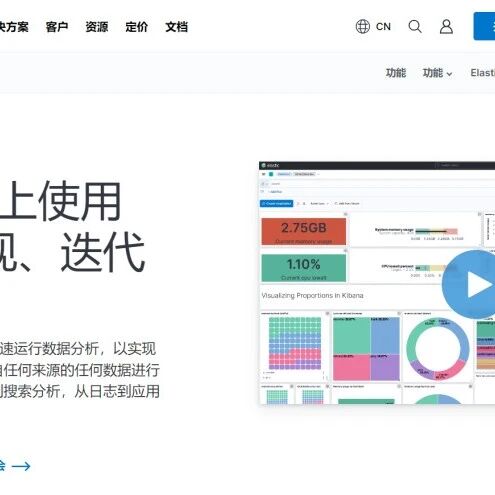The height and width of the screenshot is (495, 495).
Task: Click the 1.10% CPU usage tile
Action: click(x=304, y=268)
